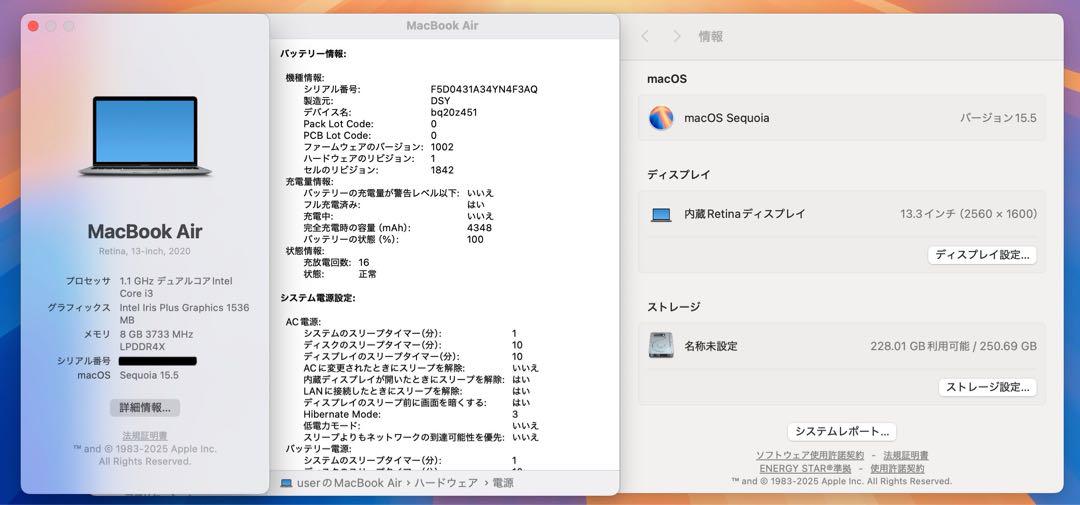Open システムレポート... button
The width and height of the screenshot is (1080, 505).
click(x=842, y=432)
